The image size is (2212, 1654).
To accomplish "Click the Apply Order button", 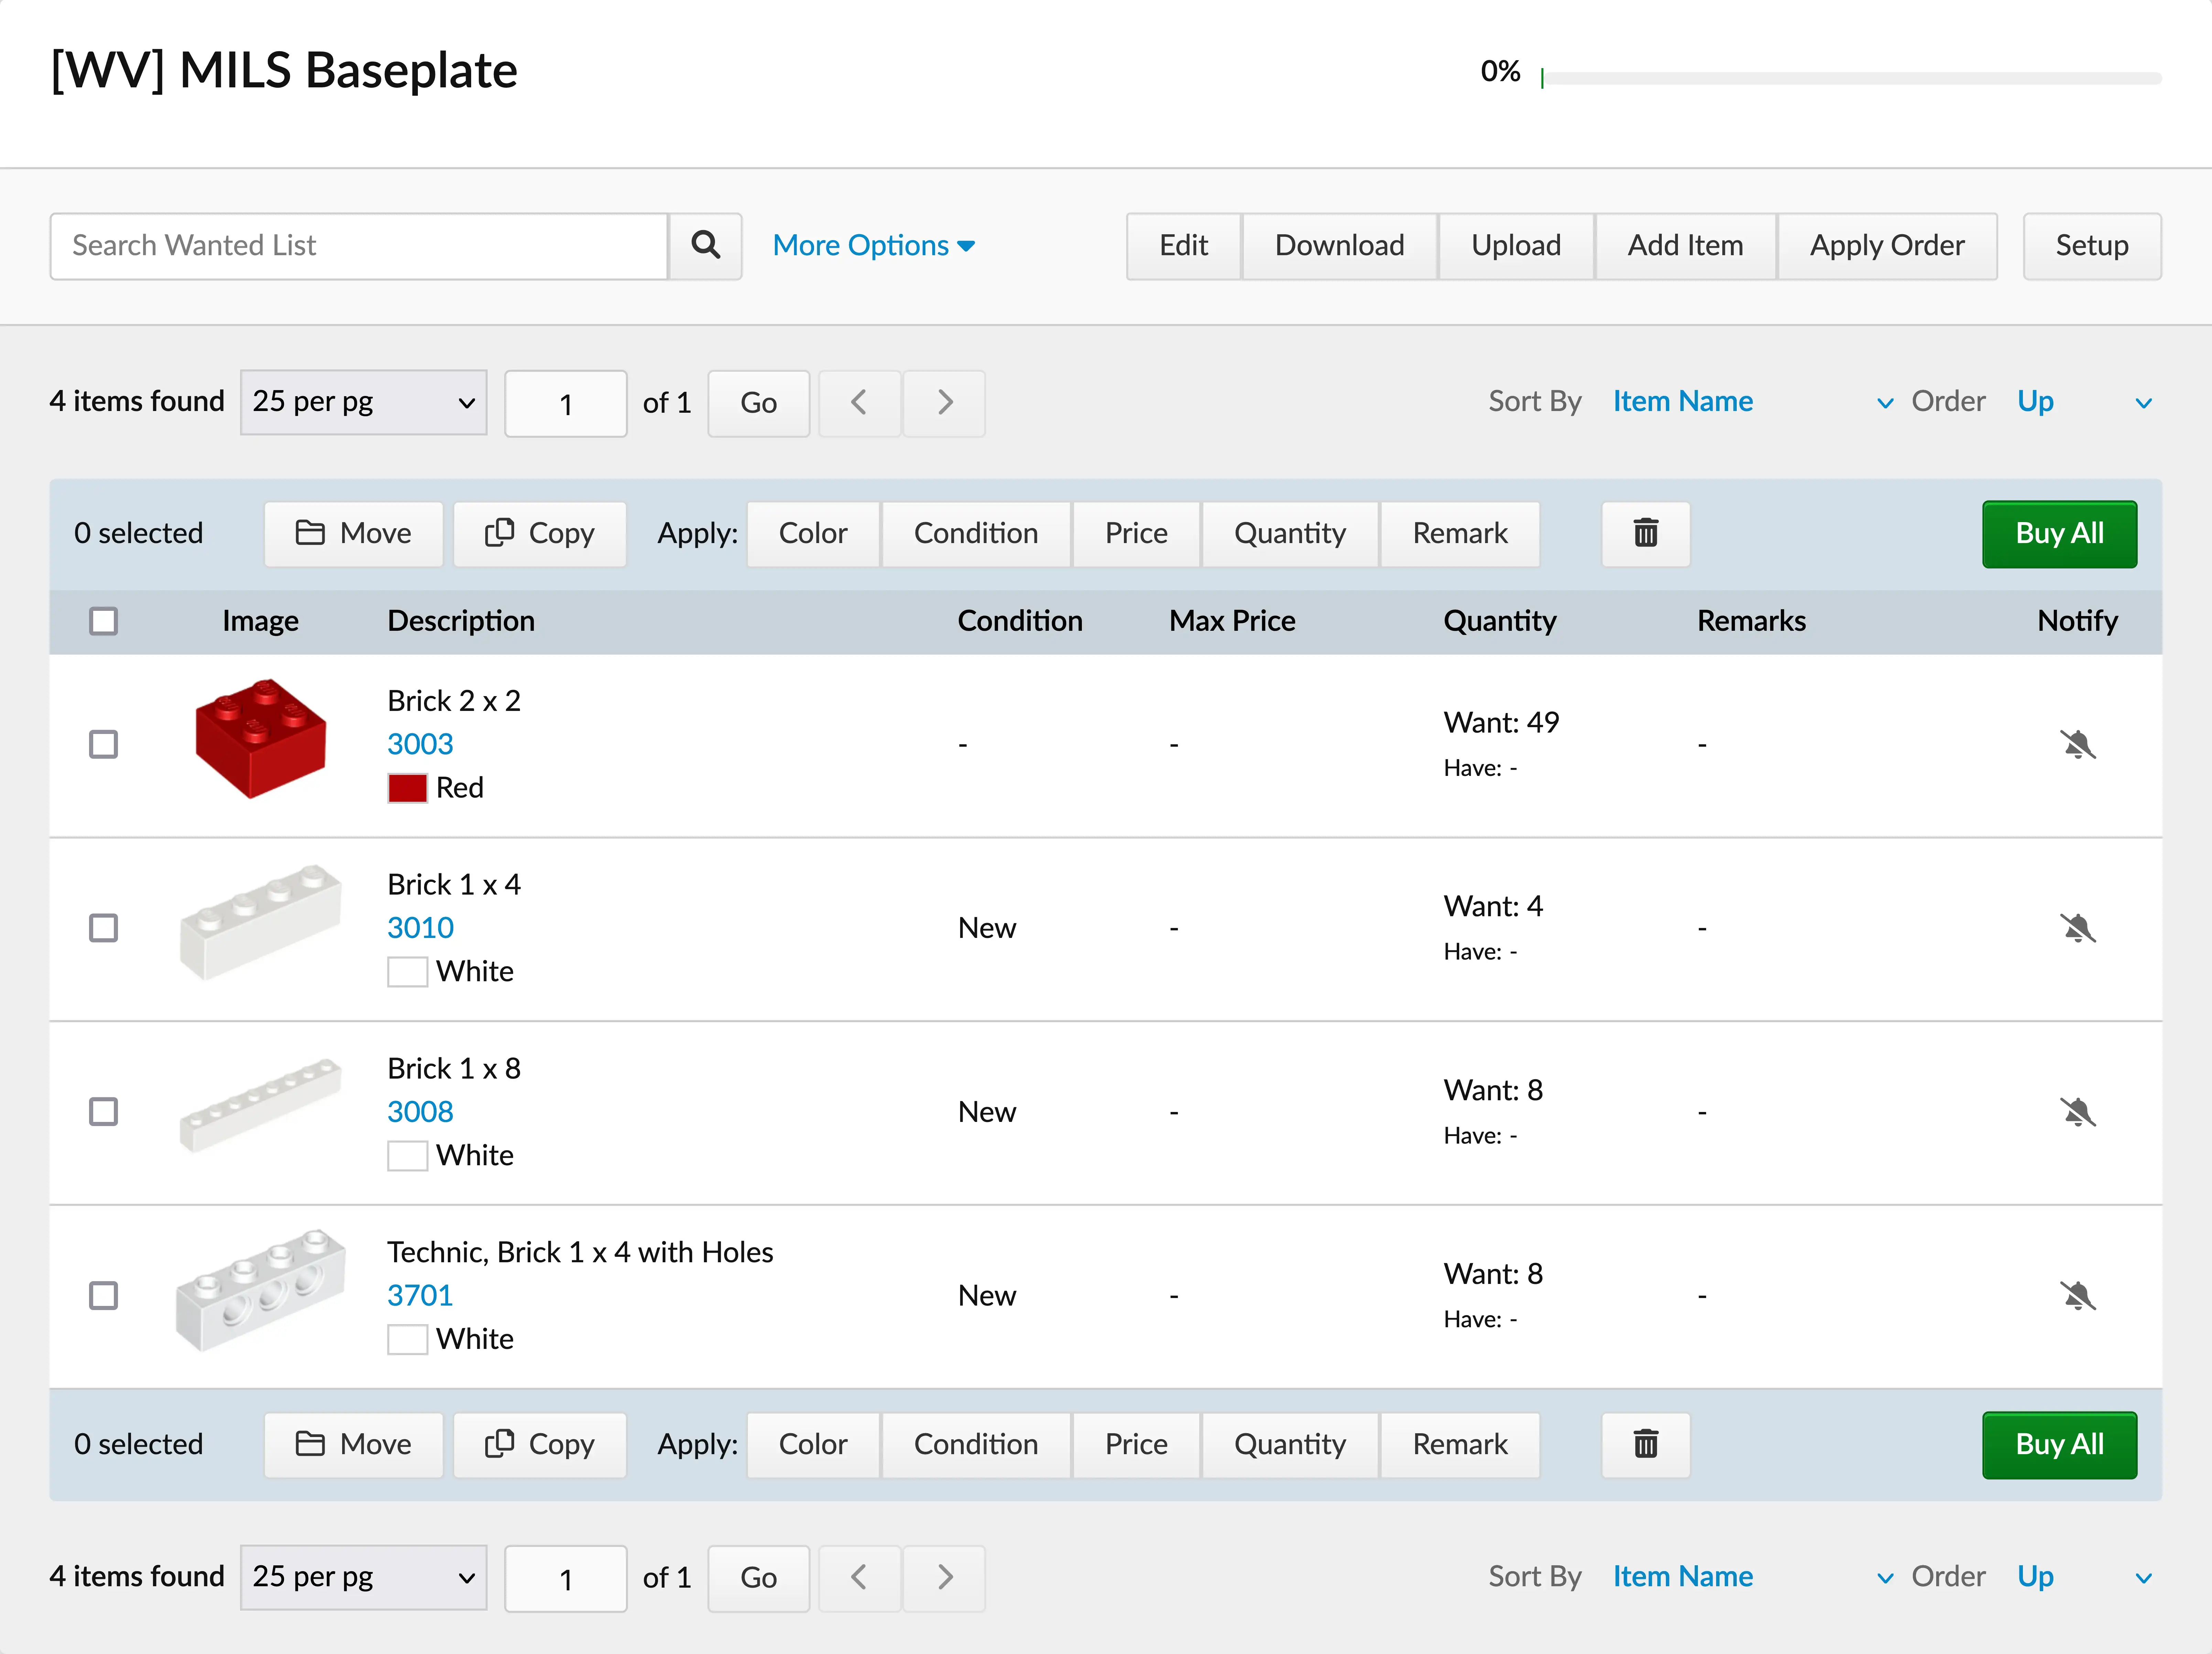I will [1887, 246].
